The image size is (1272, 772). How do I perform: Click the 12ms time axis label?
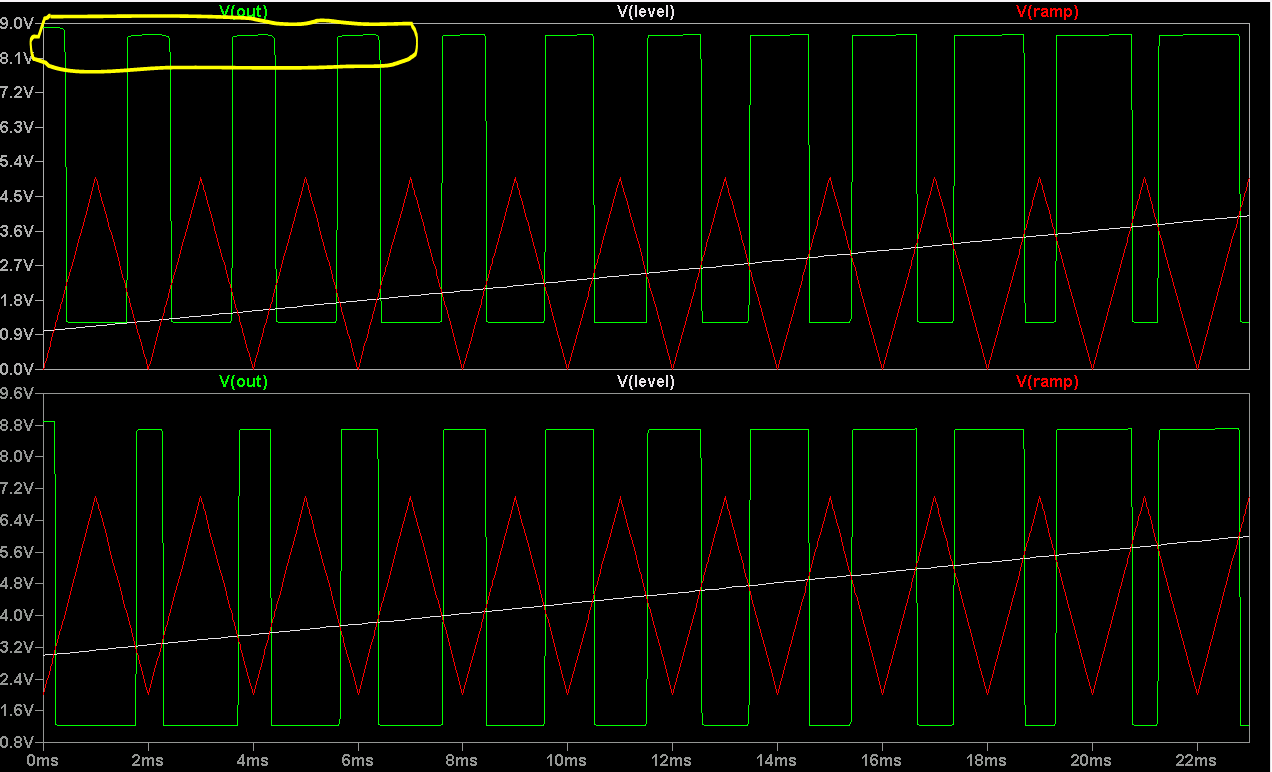coord(672,761)
